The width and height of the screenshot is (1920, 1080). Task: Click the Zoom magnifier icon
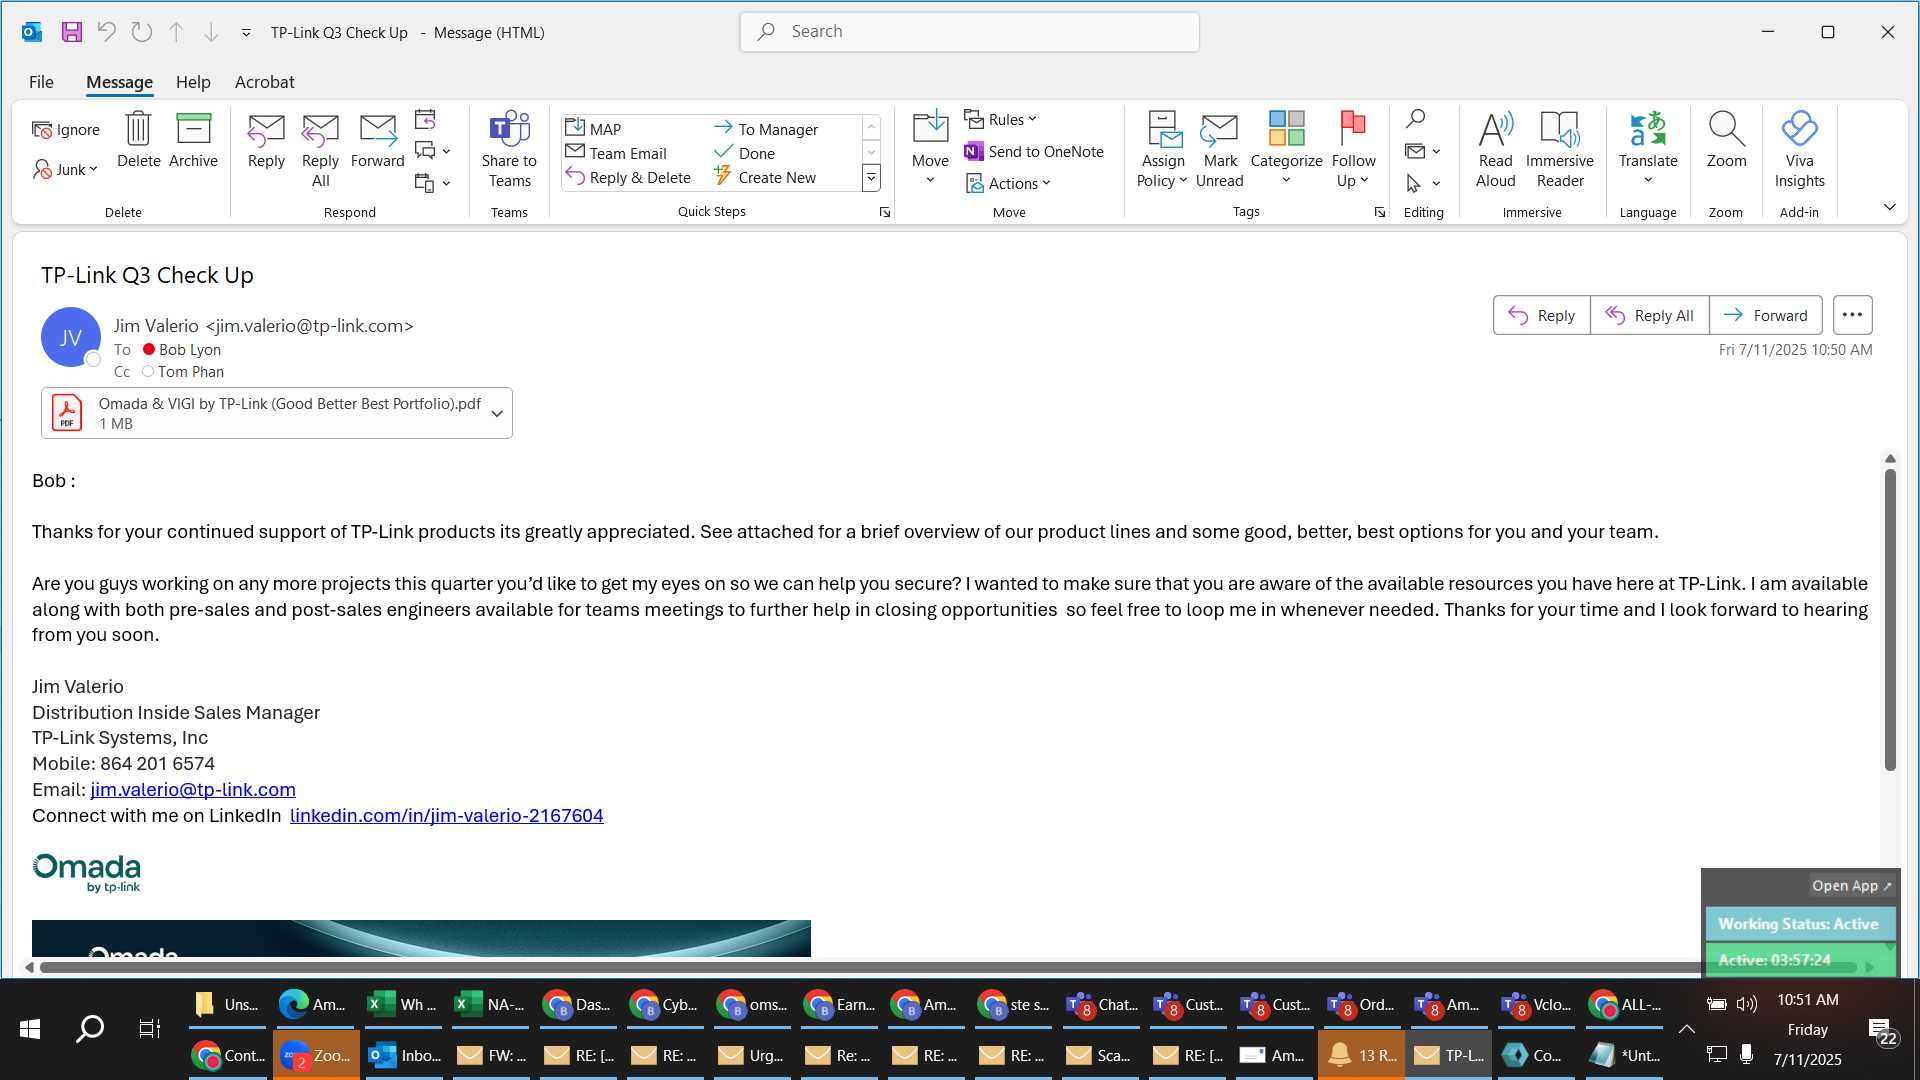(1726, 140)
